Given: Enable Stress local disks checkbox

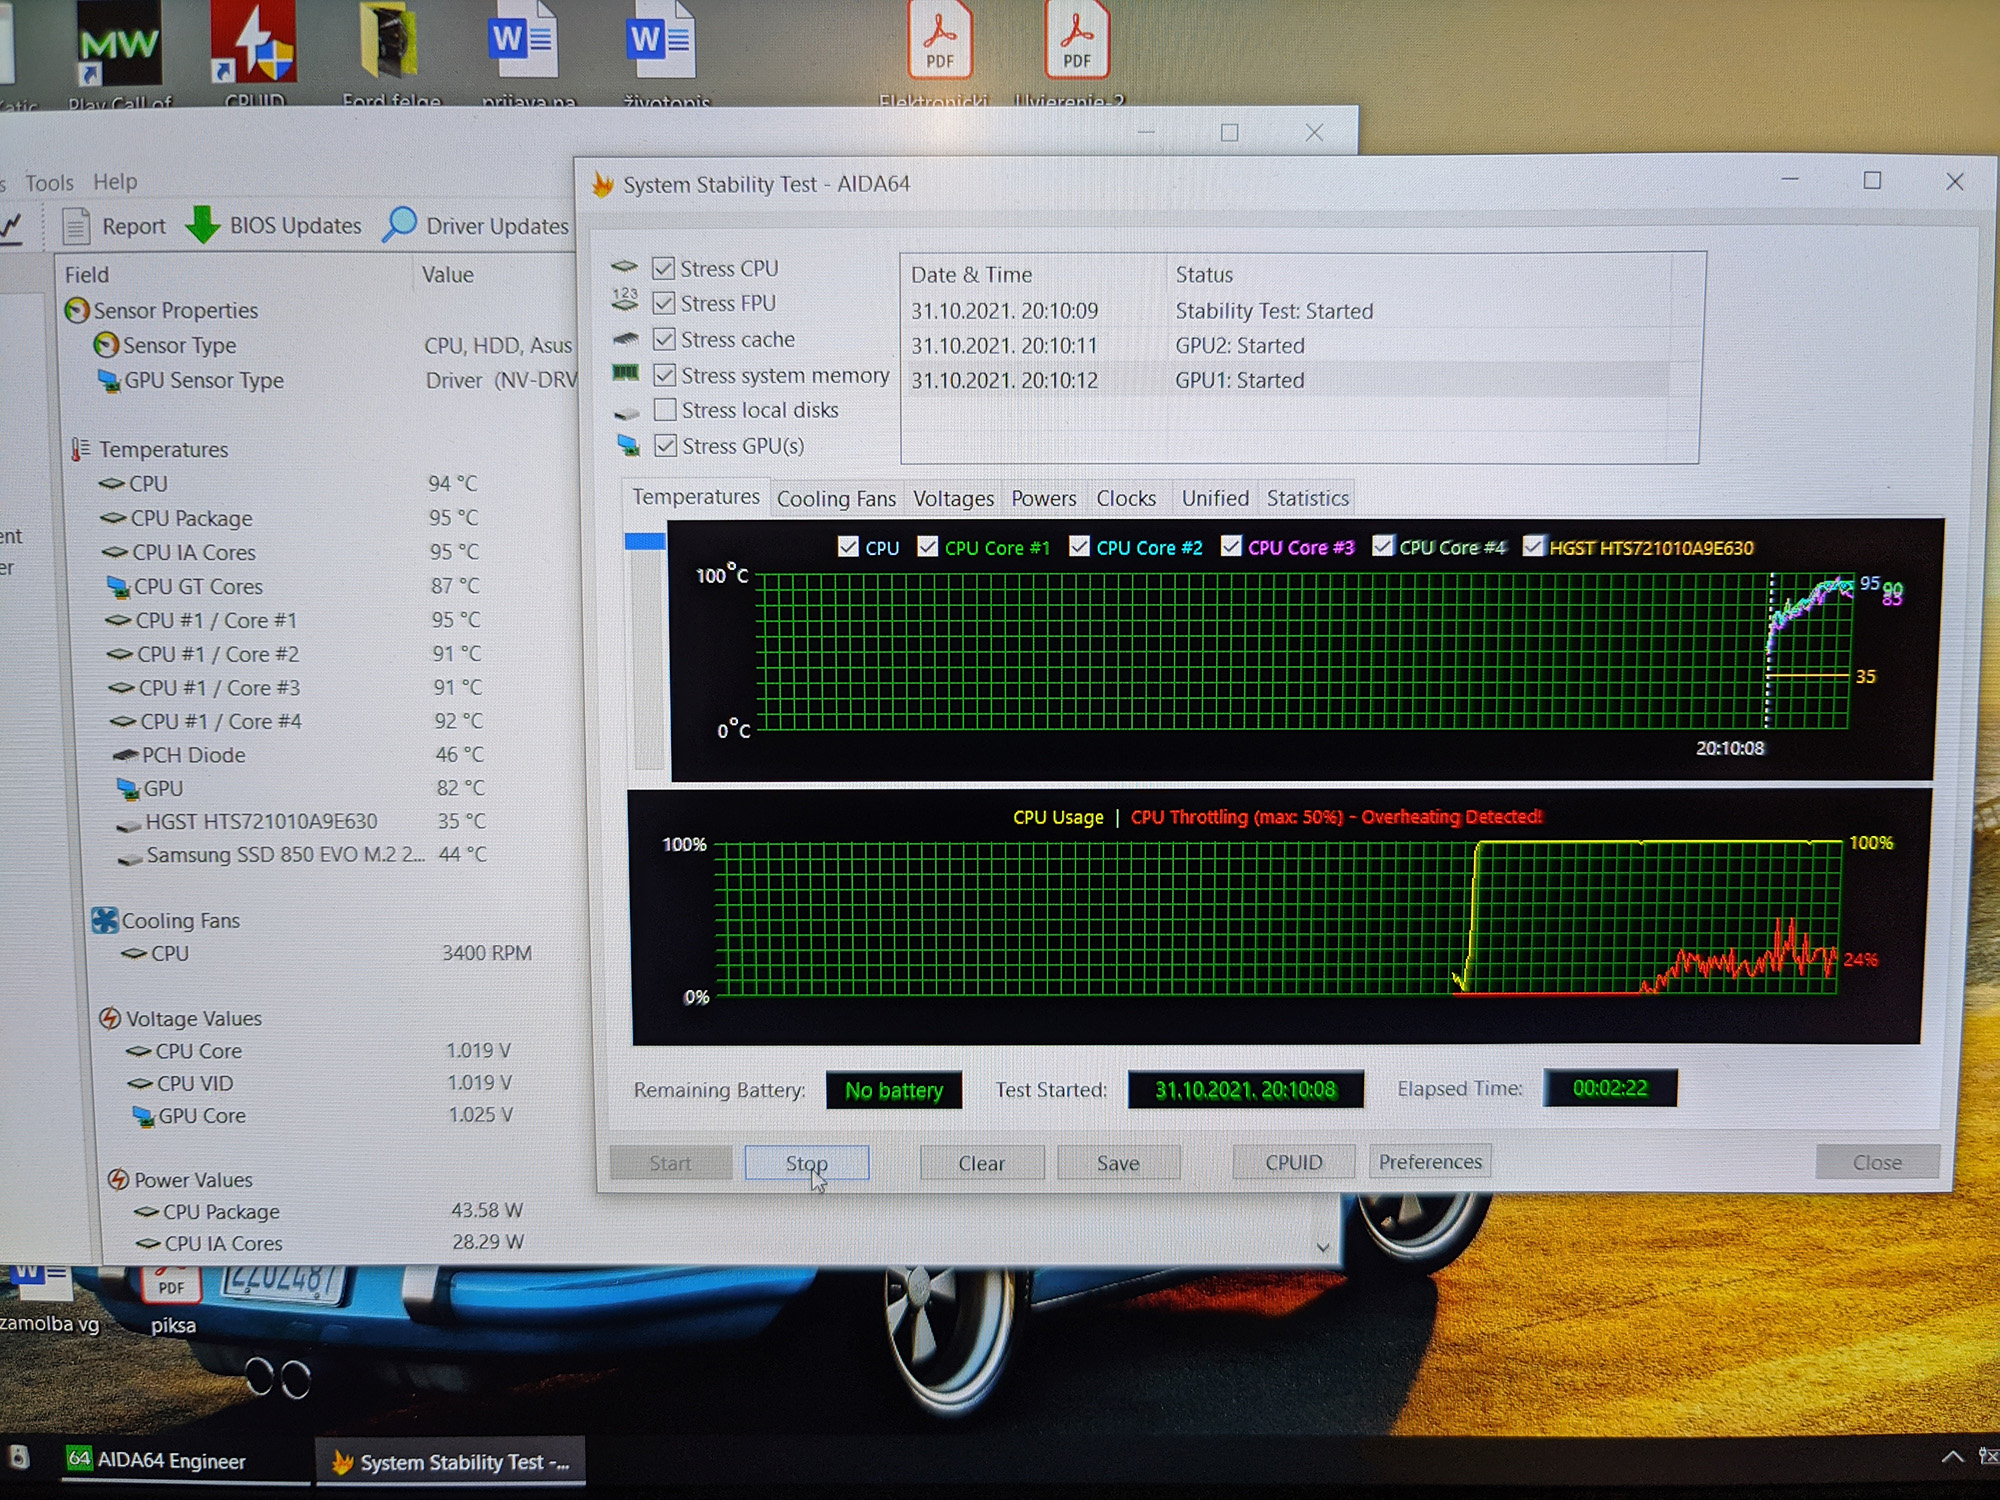Looking at the screenshot, I should [664, 410].
